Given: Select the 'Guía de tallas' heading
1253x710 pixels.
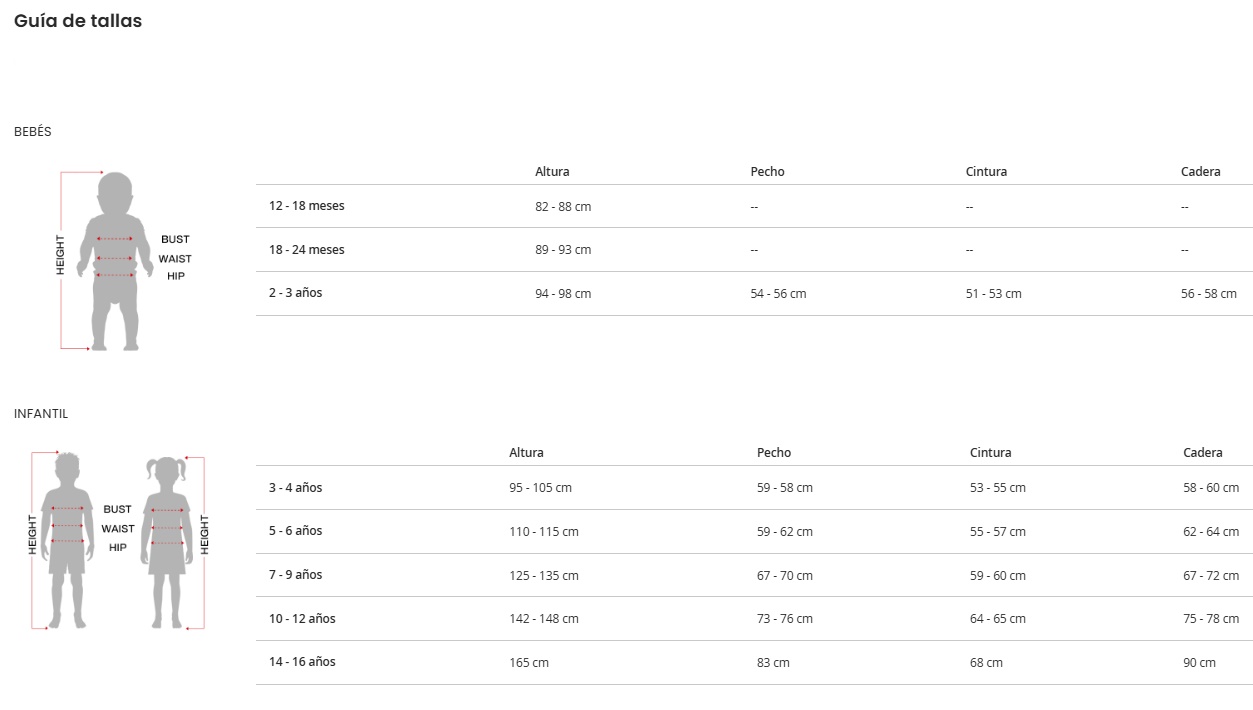Looking at the screenshot, I should click(78, 21).
